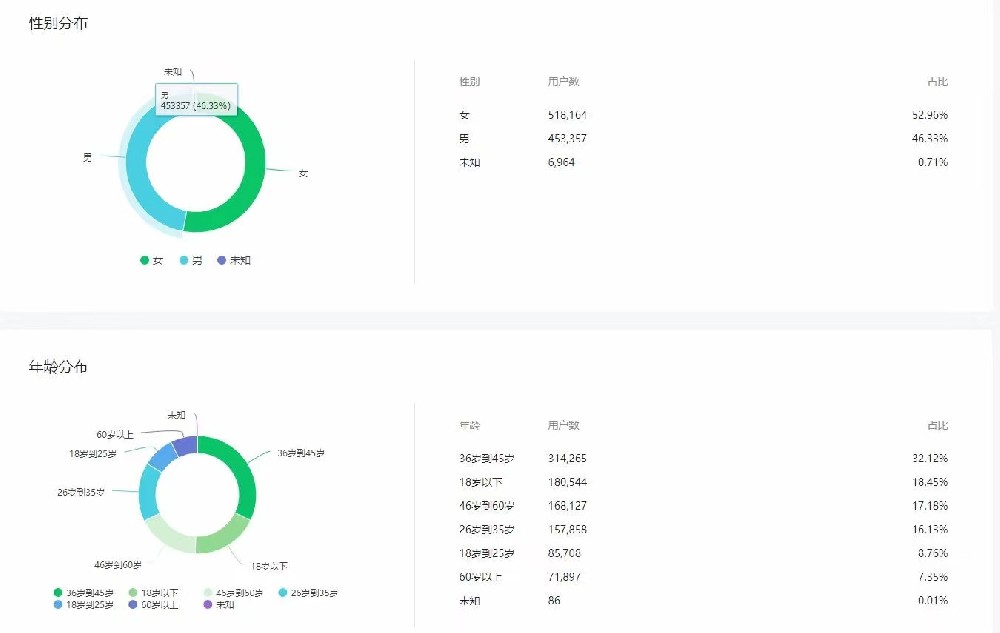Toggle the 26岁到35岁 age legend item

[308, 593]
